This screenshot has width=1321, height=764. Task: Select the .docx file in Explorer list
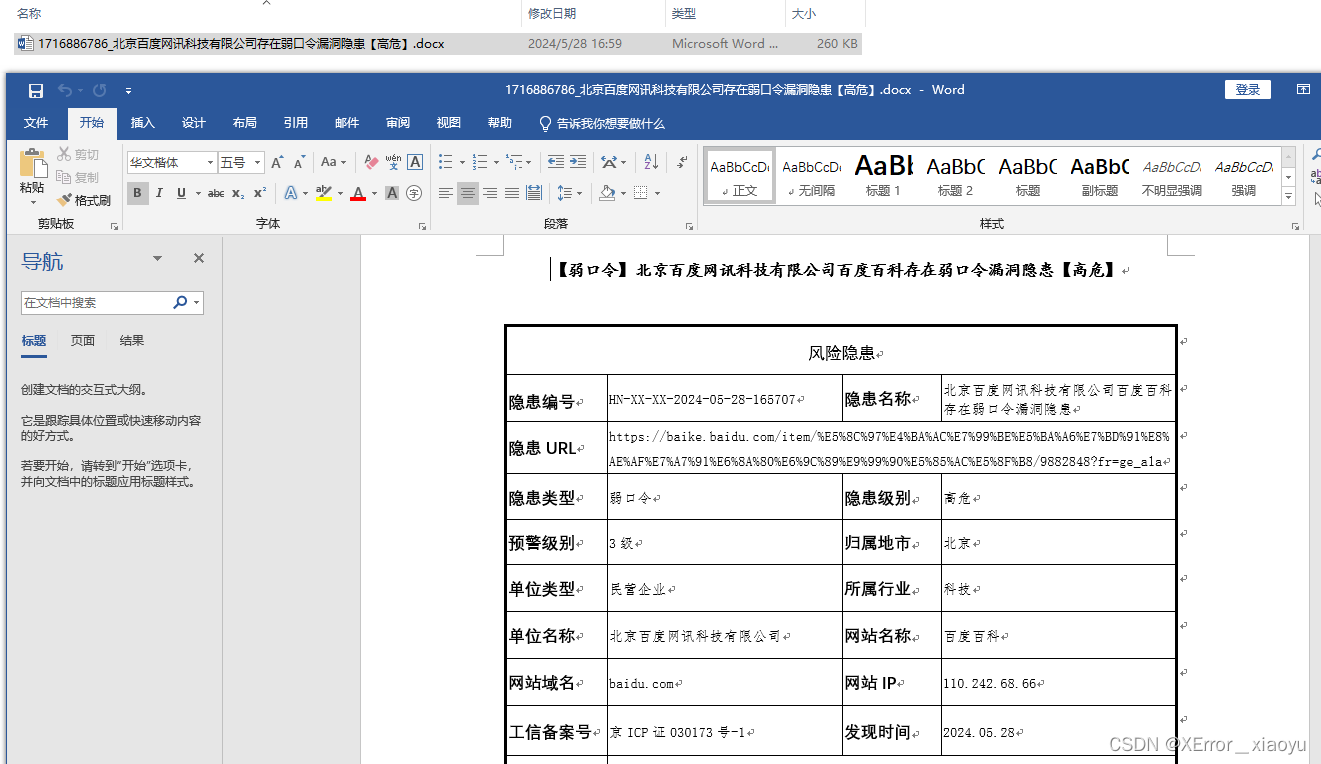click(x=437, y=44)
